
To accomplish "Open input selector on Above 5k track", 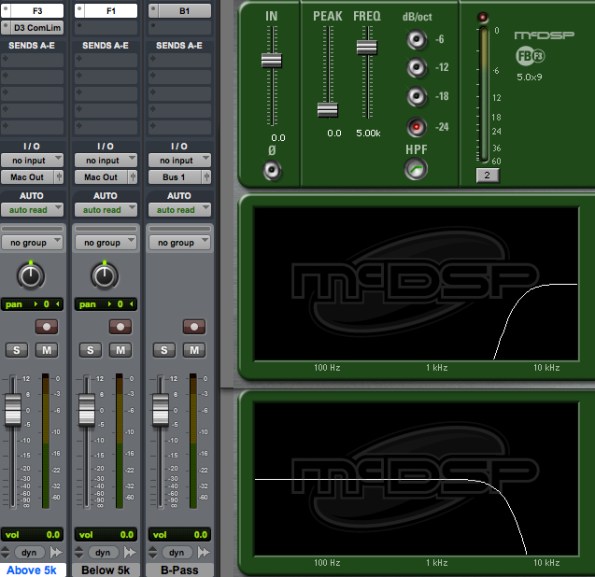I will coord(32,160).
